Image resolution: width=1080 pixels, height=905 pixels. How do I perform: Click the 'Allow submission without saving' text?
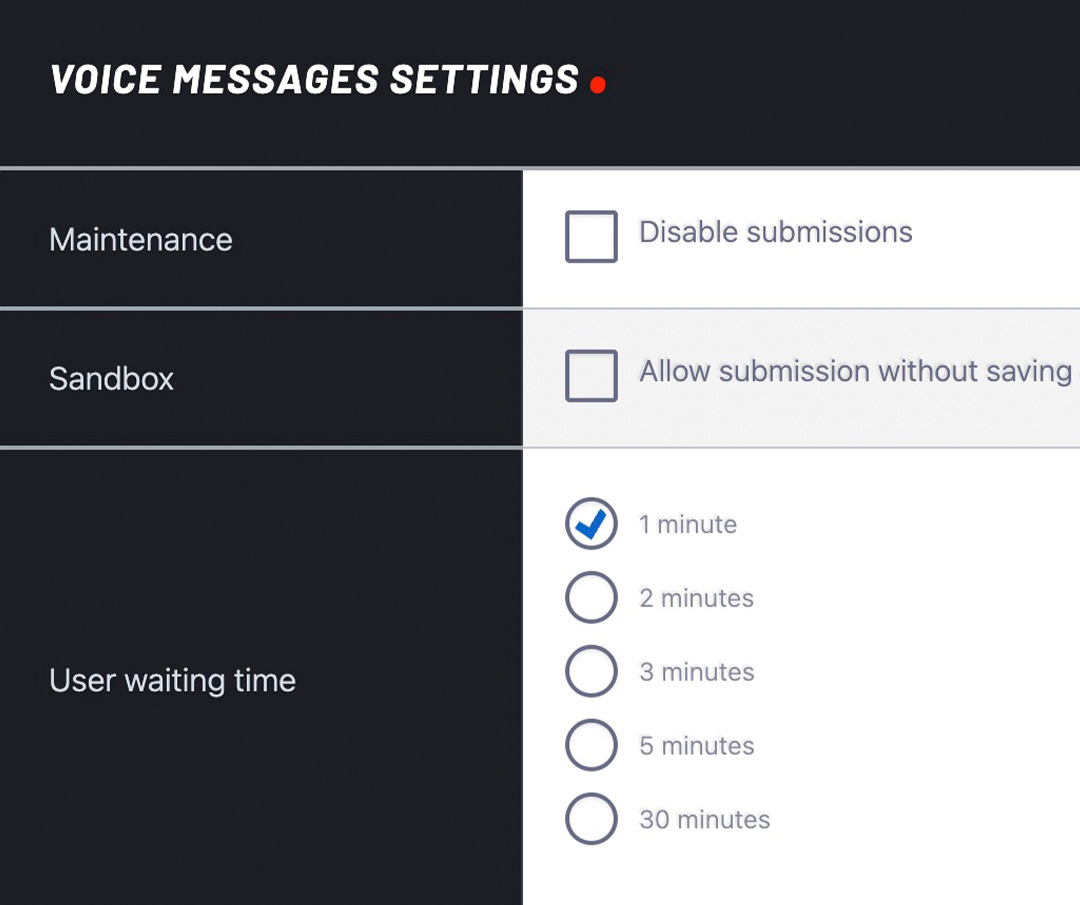pyautogui.click(x=855, y=371)
